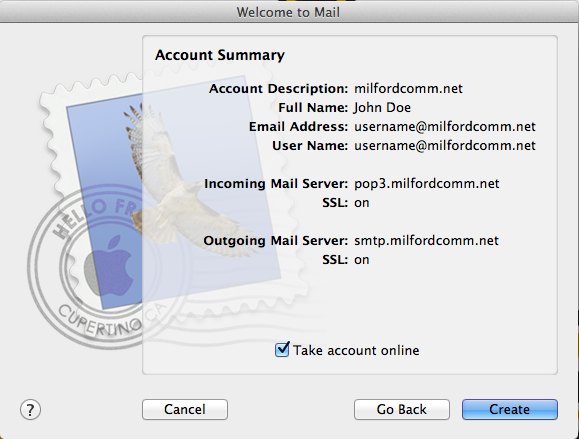Click the Outgoing Mail Server label
The height and width of the screenshot is (439, 579).
(x=275, y=241)
